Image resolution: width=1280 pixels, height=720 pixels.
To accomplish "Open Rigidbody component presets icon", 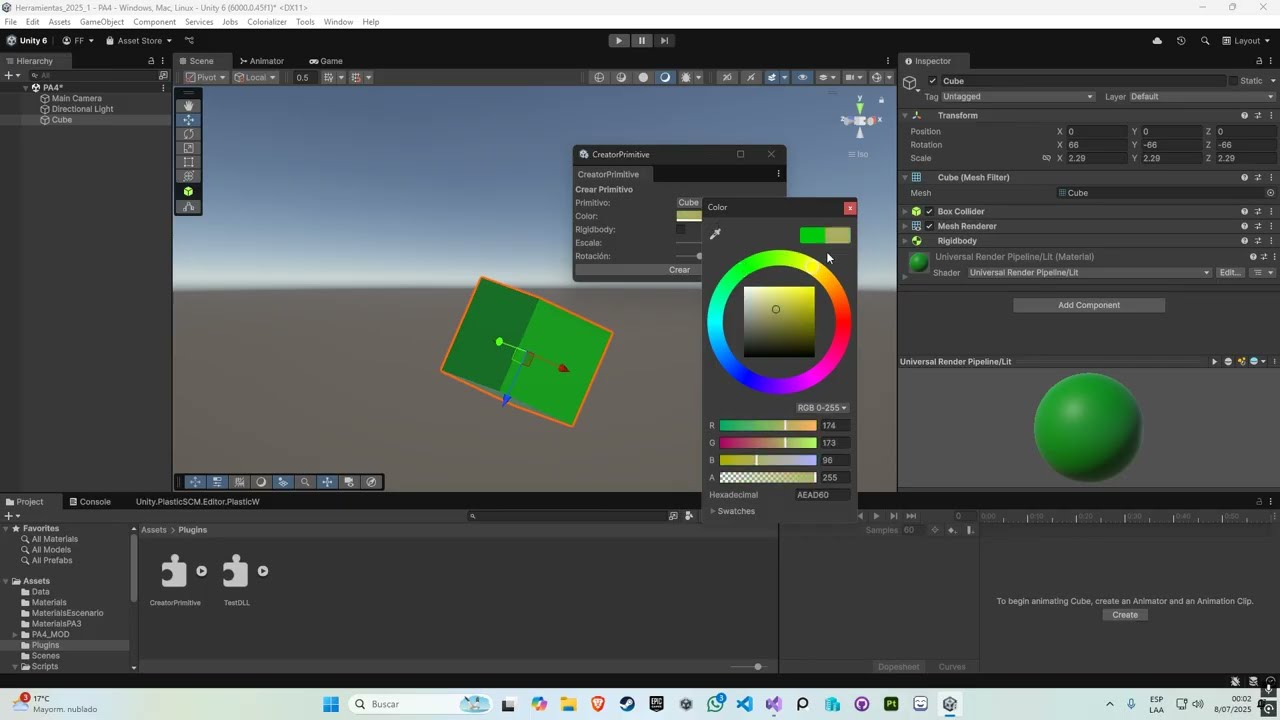I will click(x=1258, y=241).
